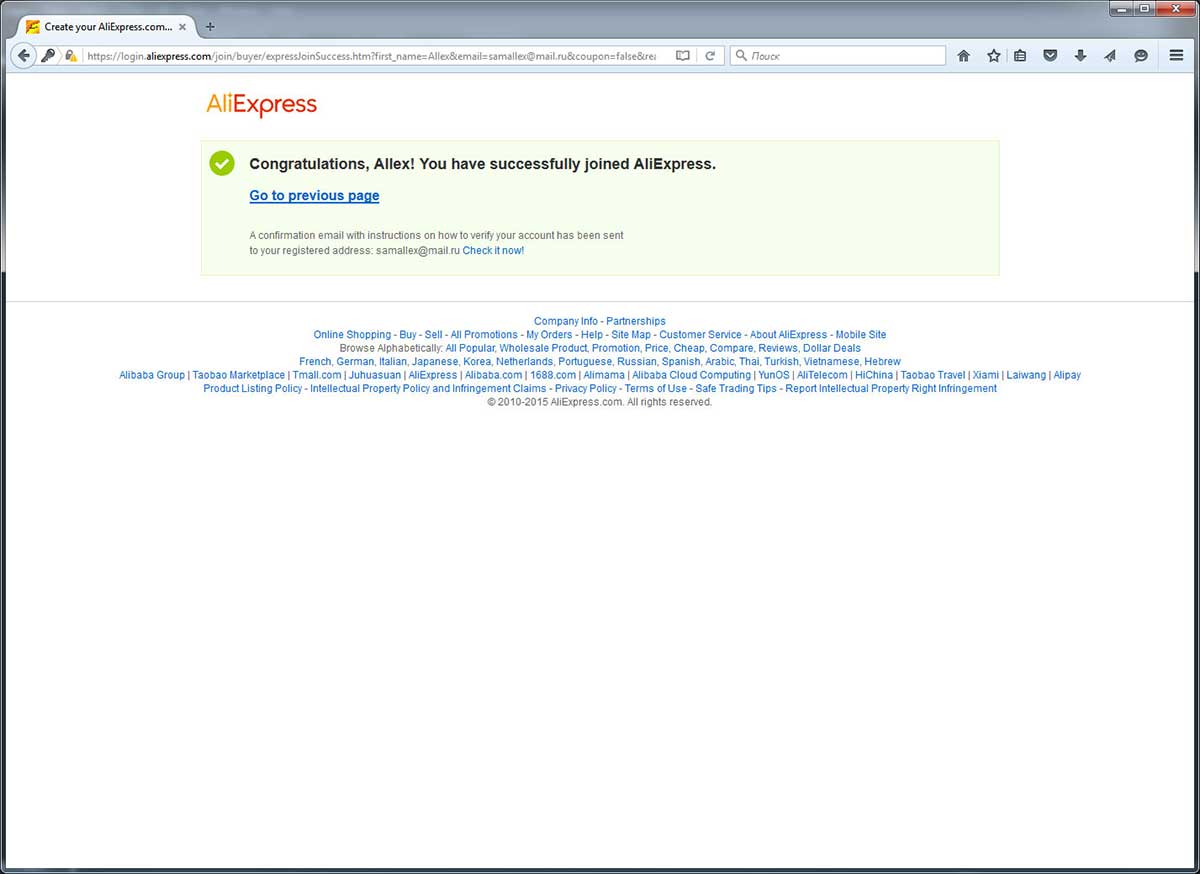1200x874 pixels.
Task: Go to Tmall.com
Action: [317, 375]
